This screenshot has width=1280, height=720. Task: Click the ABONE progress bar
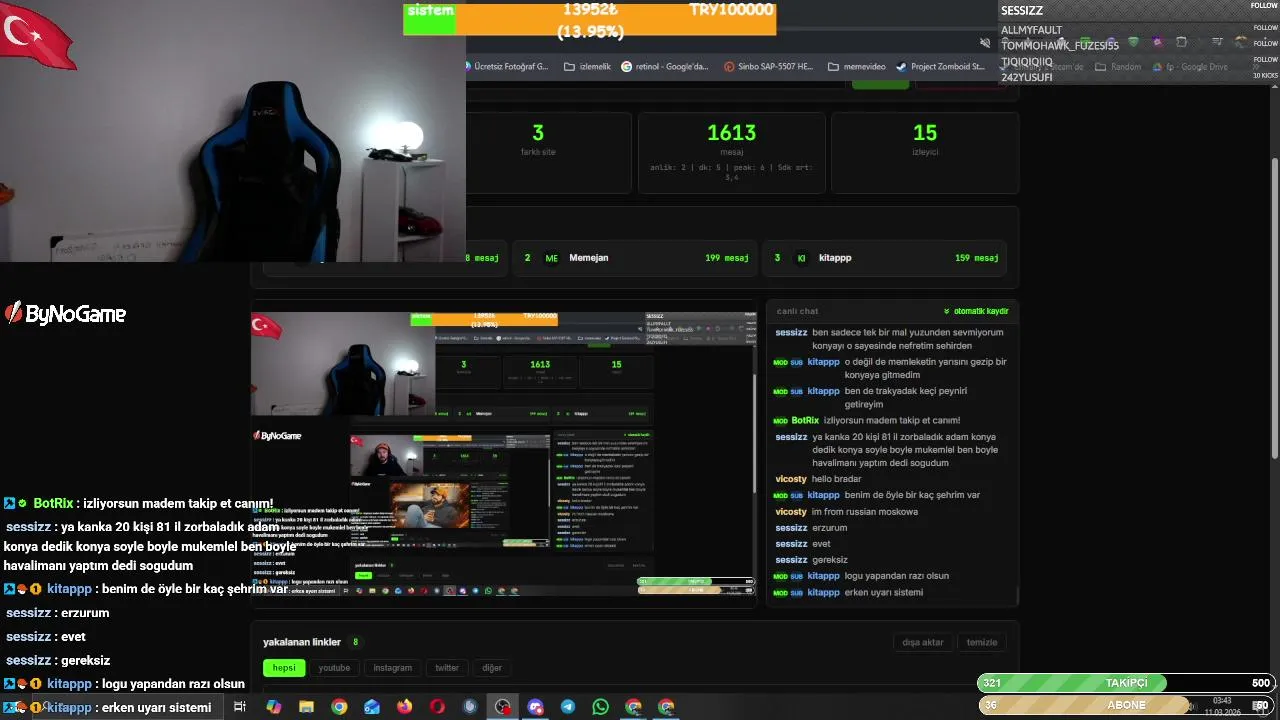[1127, 705]
